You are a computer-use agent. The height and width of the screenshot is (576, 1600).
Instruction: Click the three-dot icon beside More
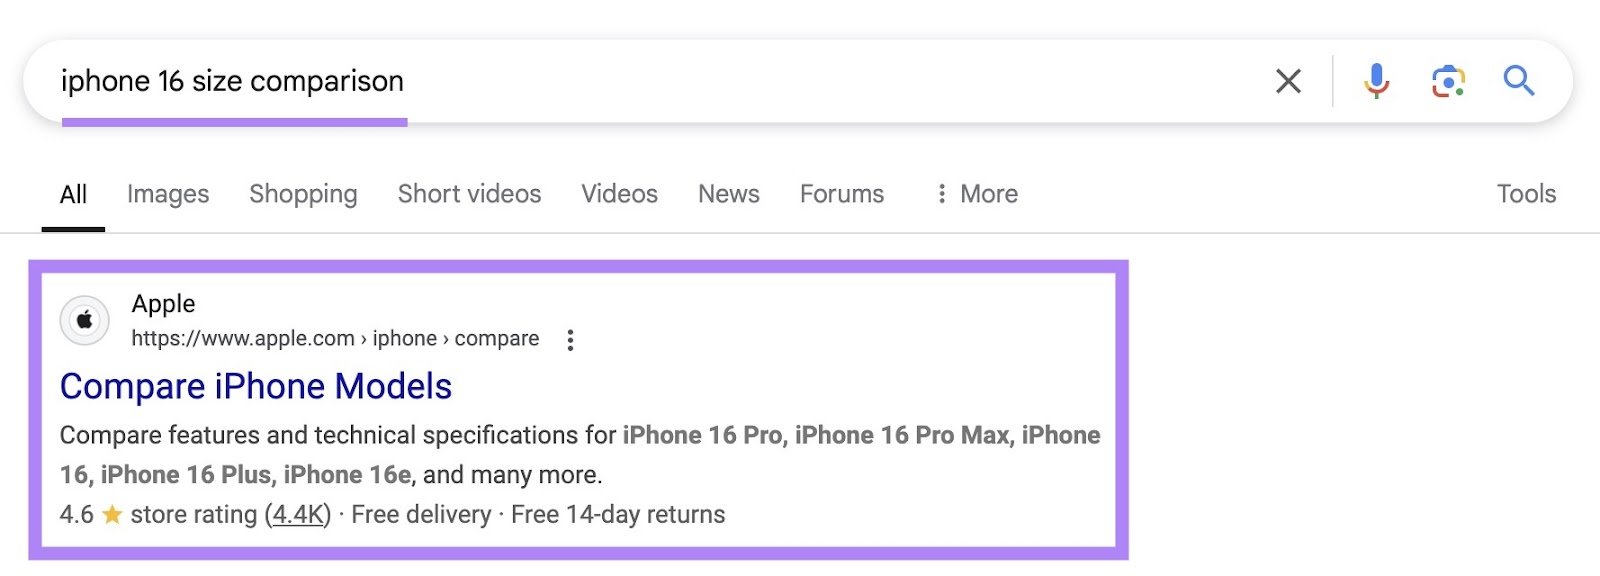(941, 194)
